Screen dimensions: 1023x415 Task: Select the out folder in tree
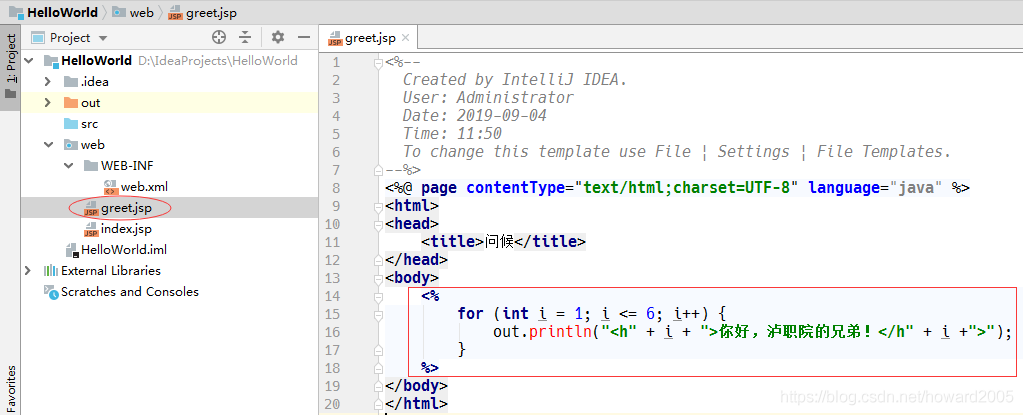[91, 102]
